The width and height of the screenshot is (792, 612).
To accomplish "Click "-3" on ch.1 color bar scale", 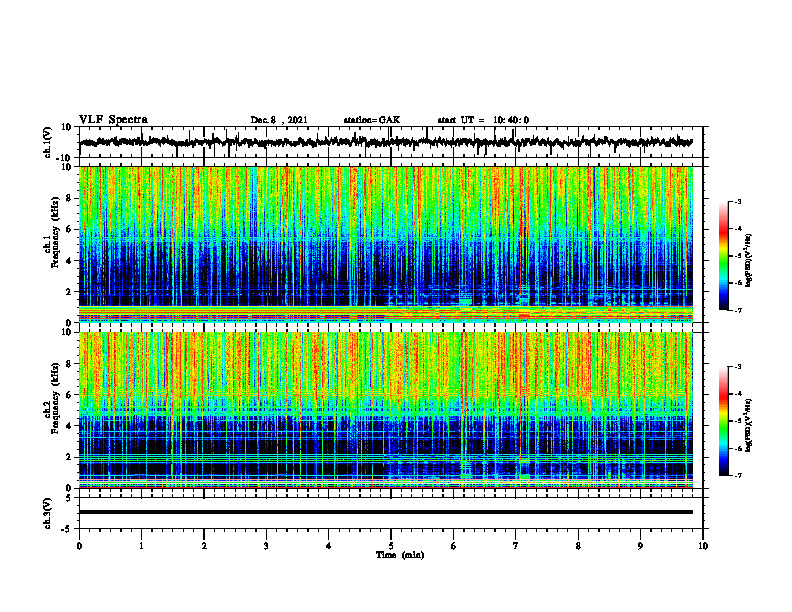I will [x=738, y=202].
